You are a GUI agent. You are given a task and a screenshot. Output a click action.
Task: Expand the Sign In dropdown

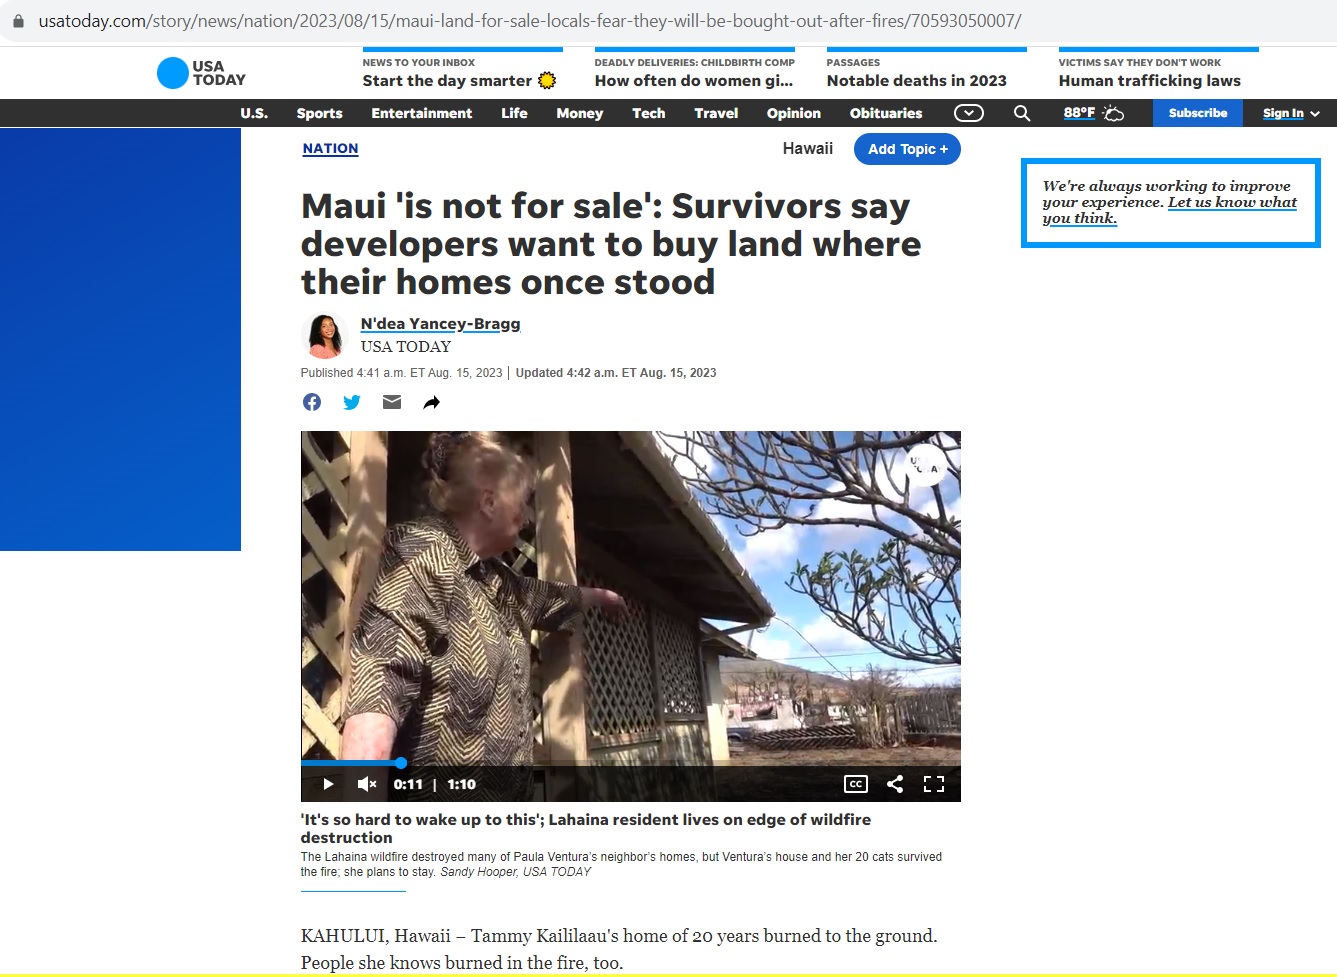click(1291, 113)
